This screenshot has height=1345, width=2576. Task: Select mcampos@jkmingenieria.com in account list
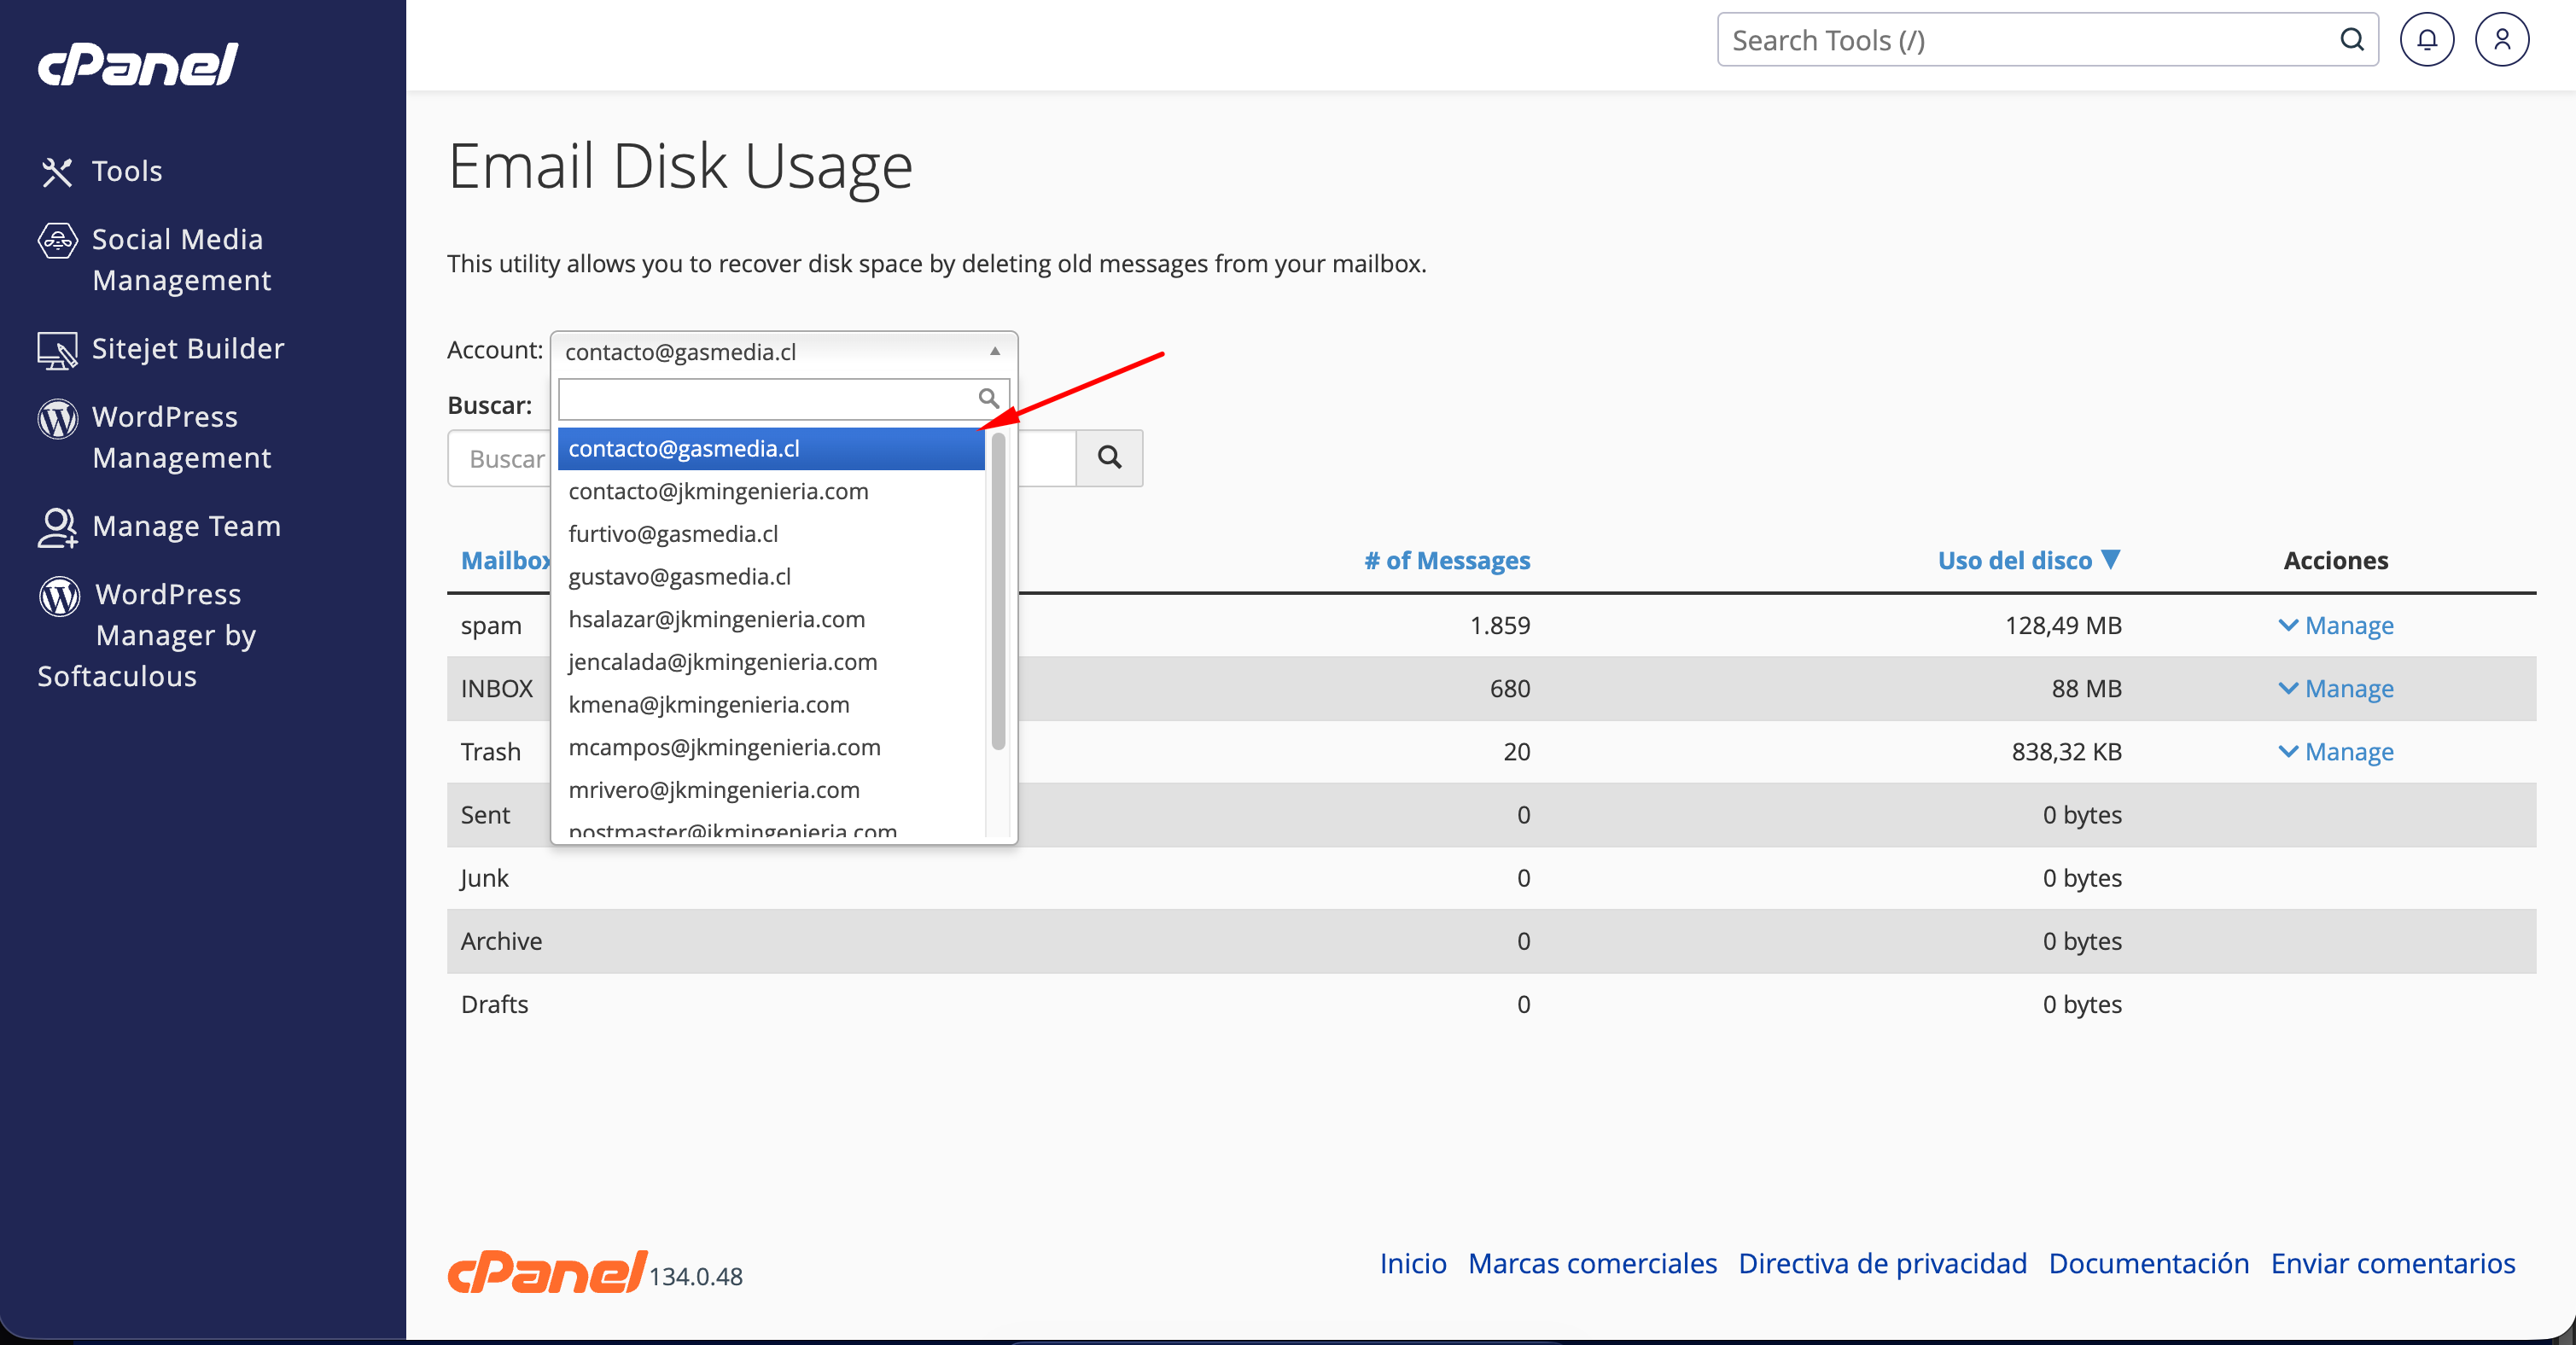tap(771, 748)
